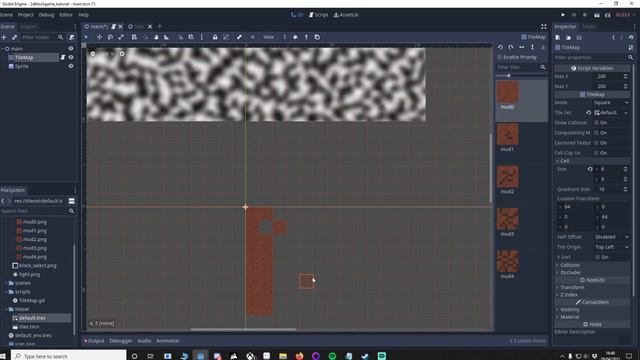This screenshot has width=640, height=360.
Task: Play the current scene clapper icon
Action: click(x=597, y=15)
